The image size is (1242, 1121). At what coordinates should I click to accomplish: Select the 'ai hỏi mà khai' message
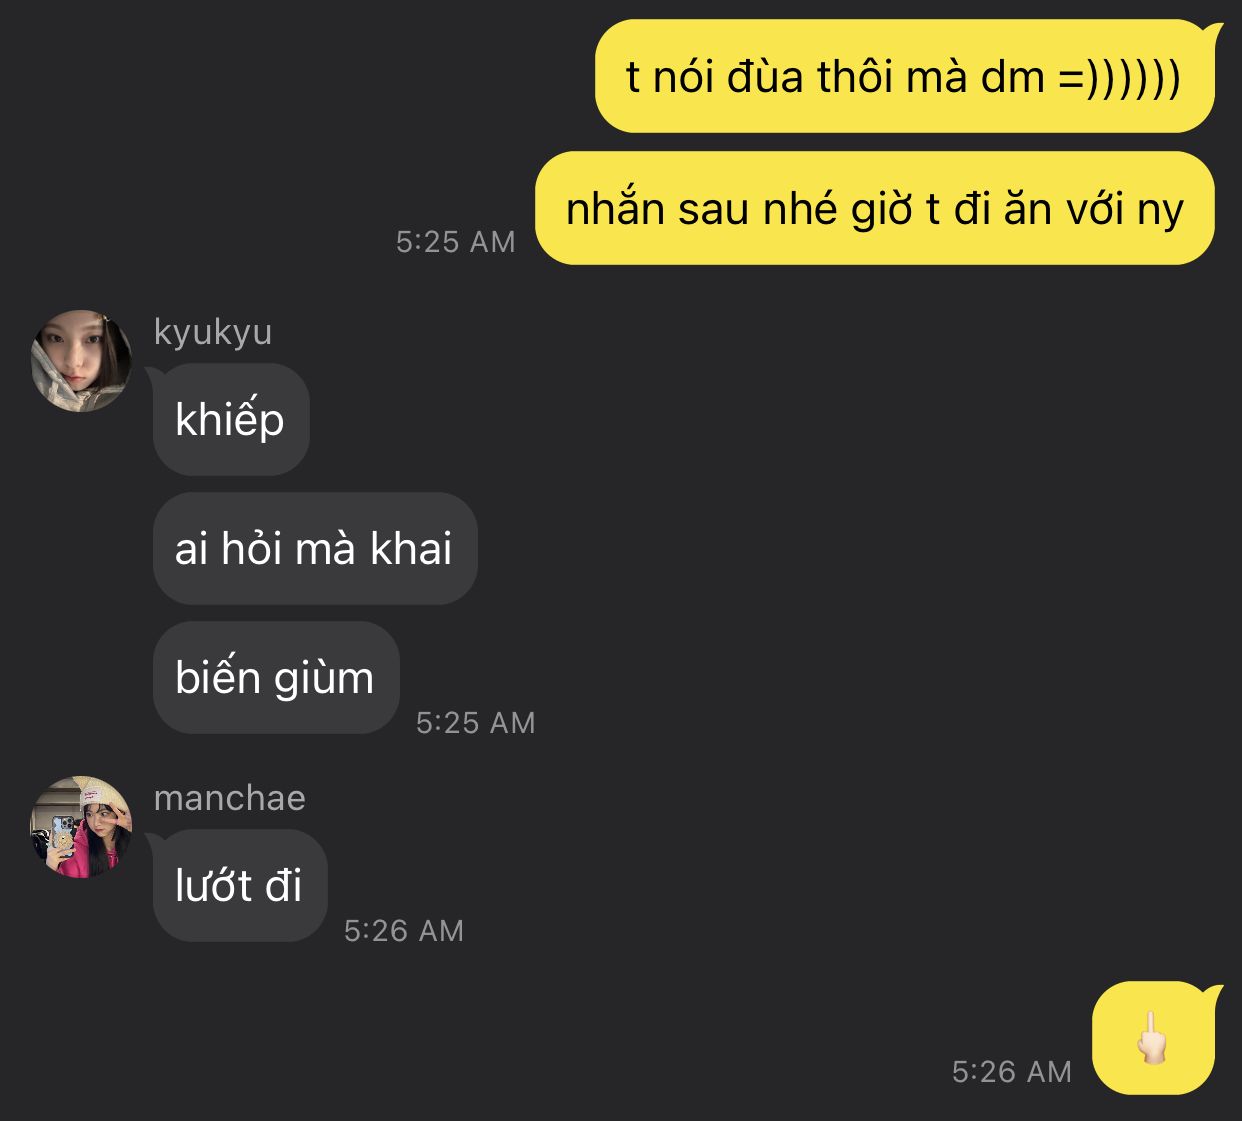tap(315, 548)
